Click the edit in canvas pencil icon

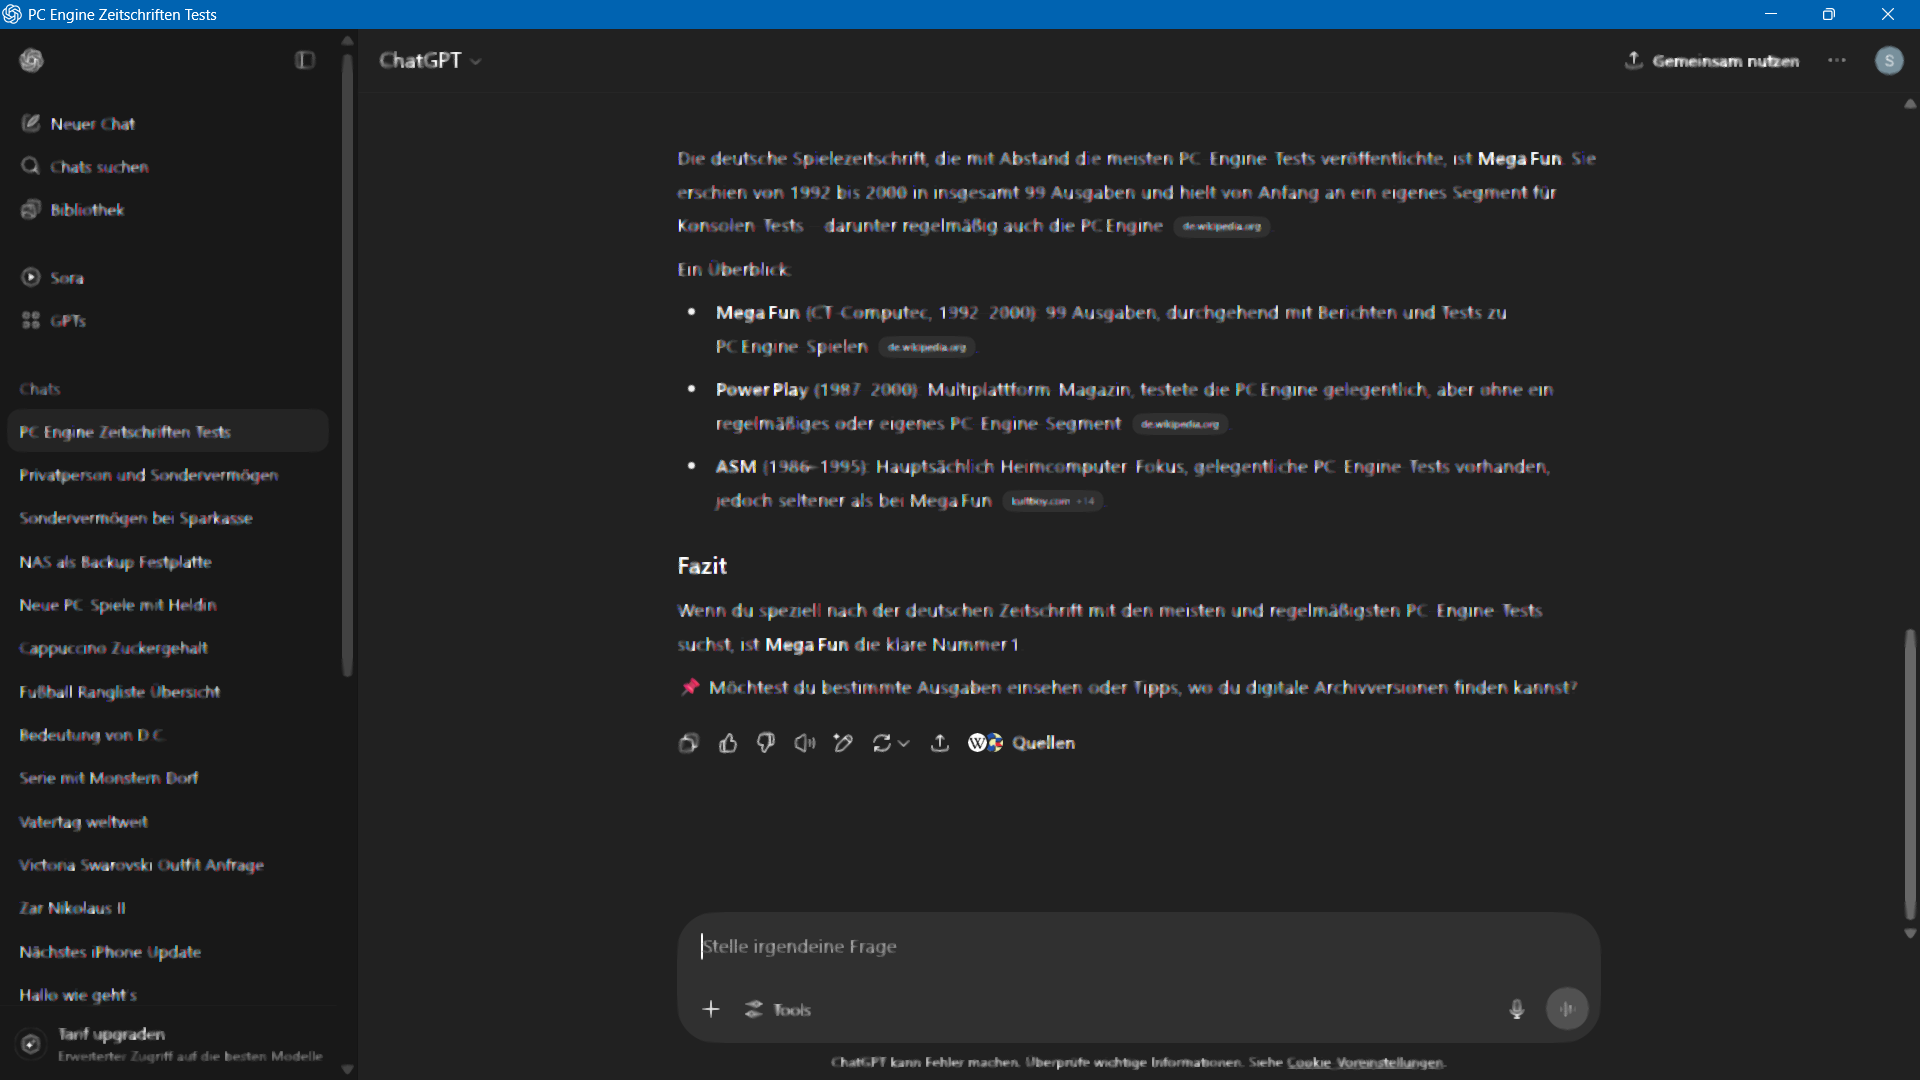click(843, 743)
